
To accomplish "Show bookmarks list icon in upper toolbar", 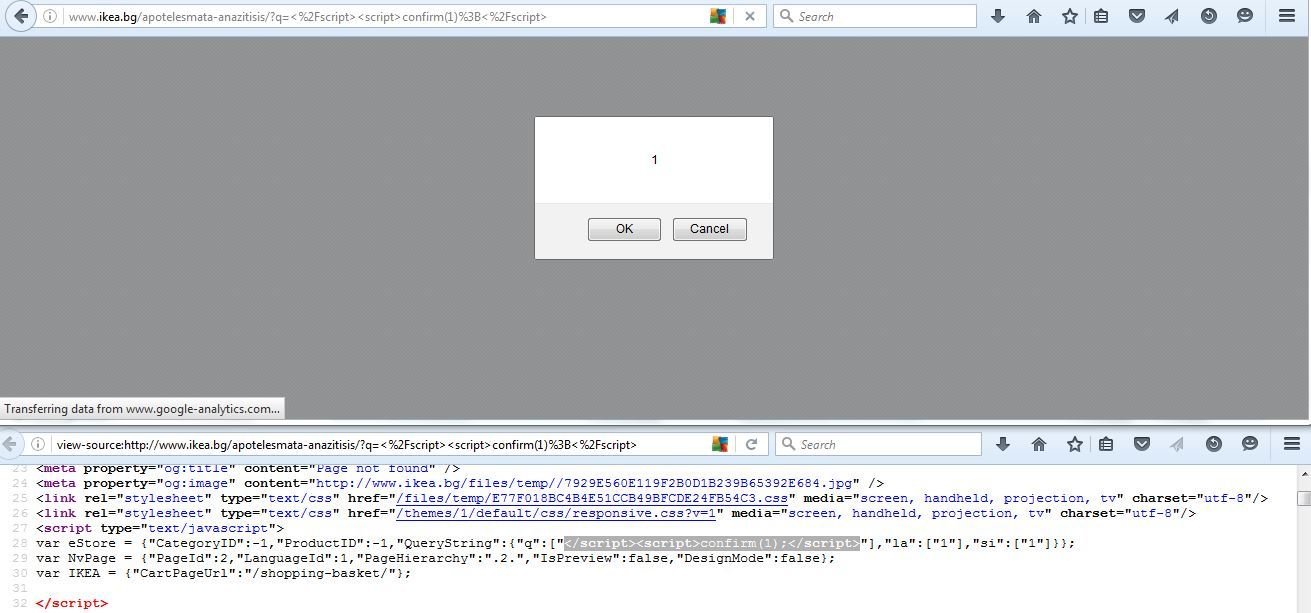I will click(x=1101, y=16).
